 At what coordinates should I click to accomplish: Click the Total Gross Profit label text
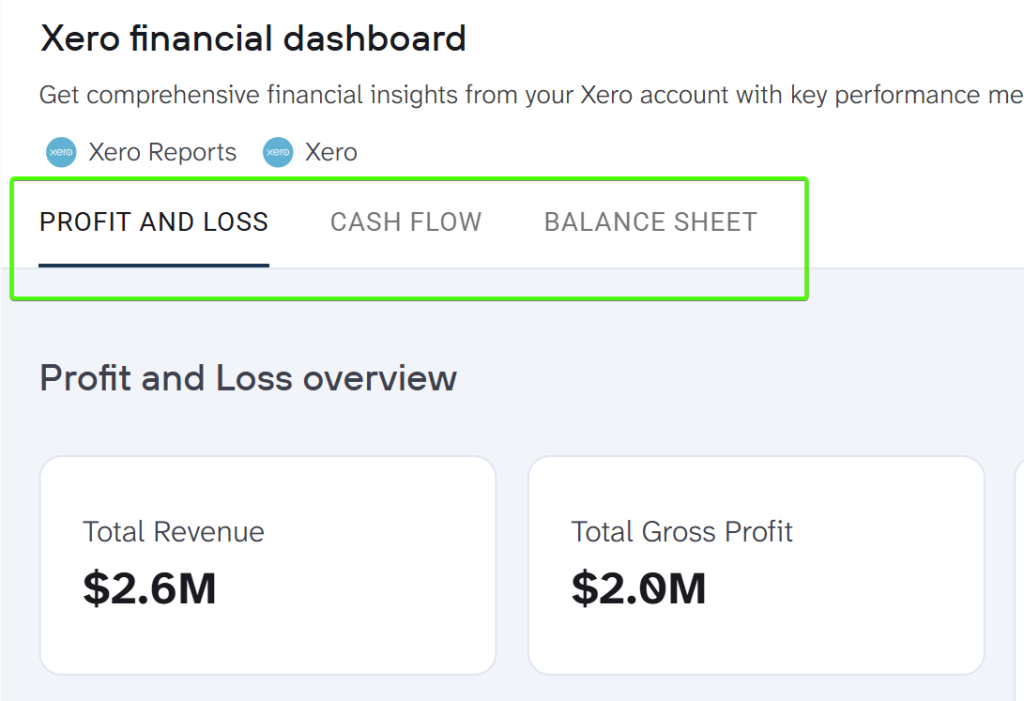682,532
